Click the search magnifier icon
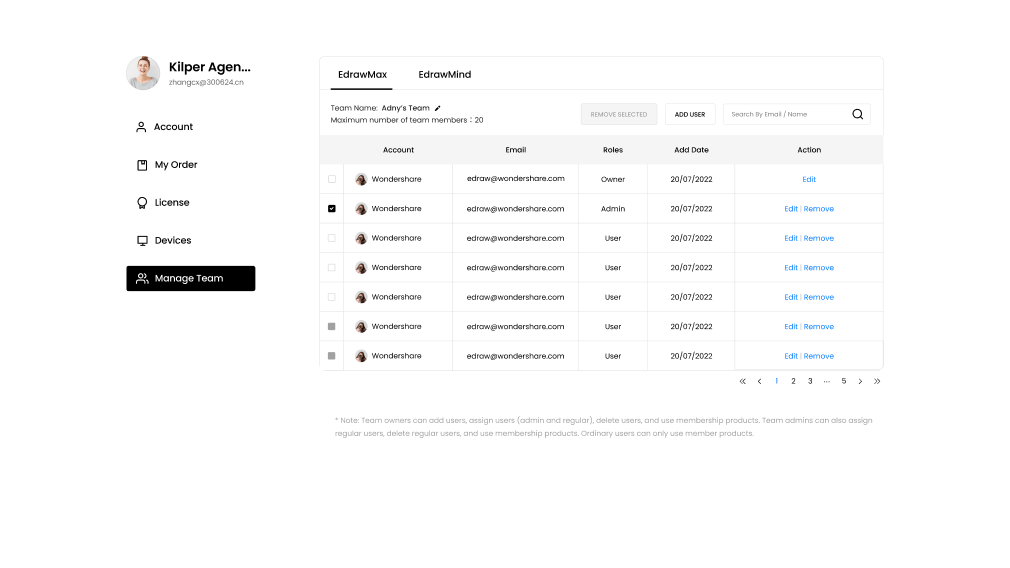 857,114
